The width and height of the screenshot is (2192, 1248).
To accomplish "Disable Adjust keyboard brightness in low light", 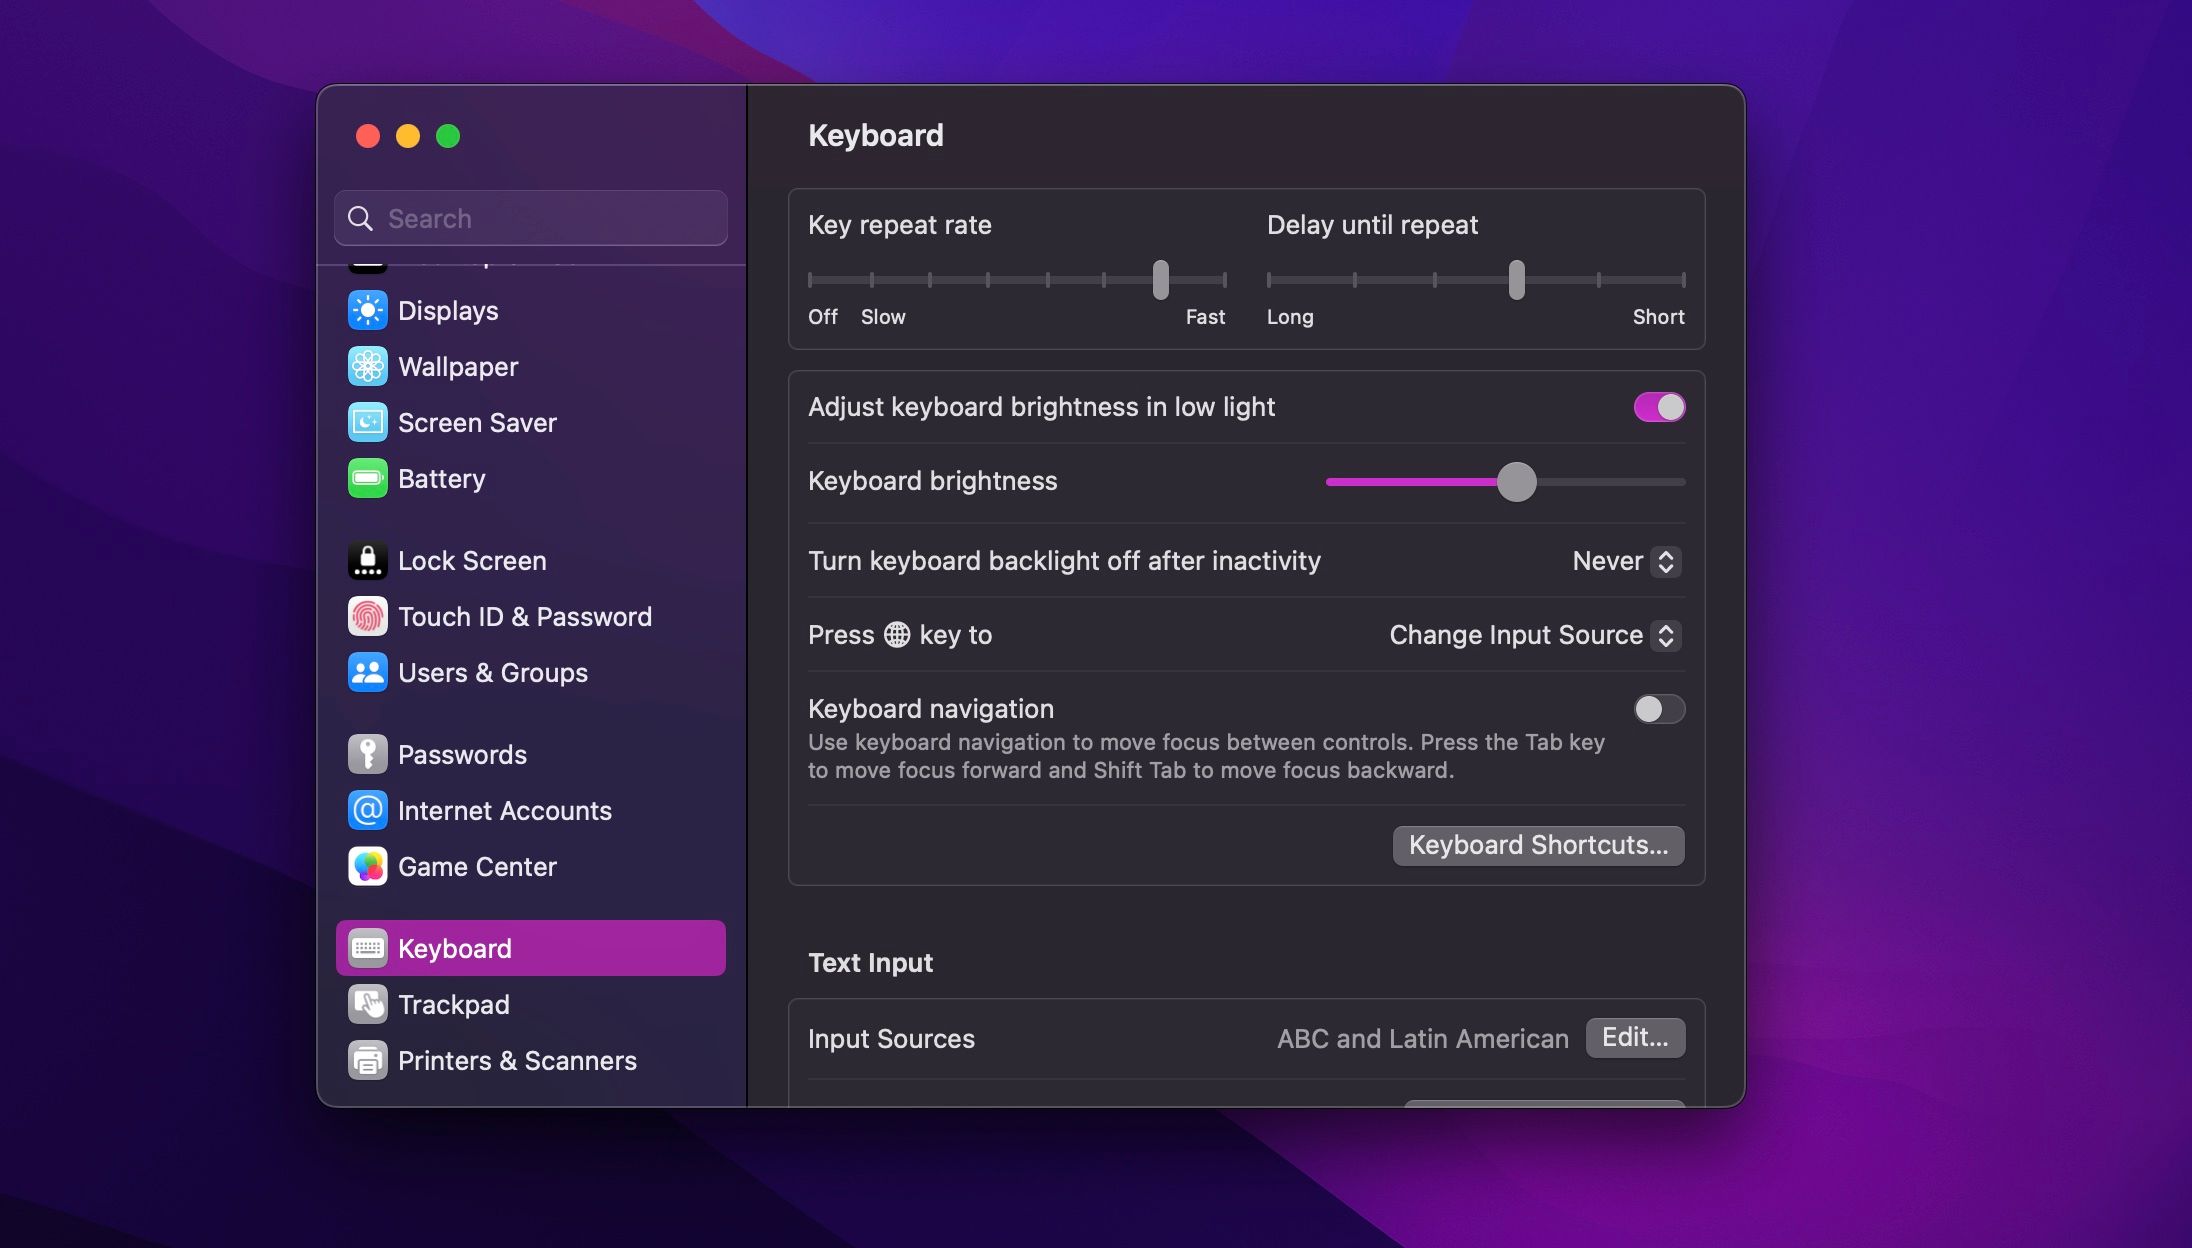I will click(1658, 407).
